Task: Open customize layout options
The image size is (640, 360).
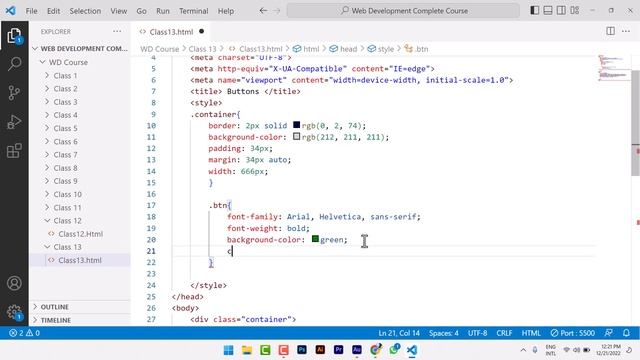Action: point(575,11)
